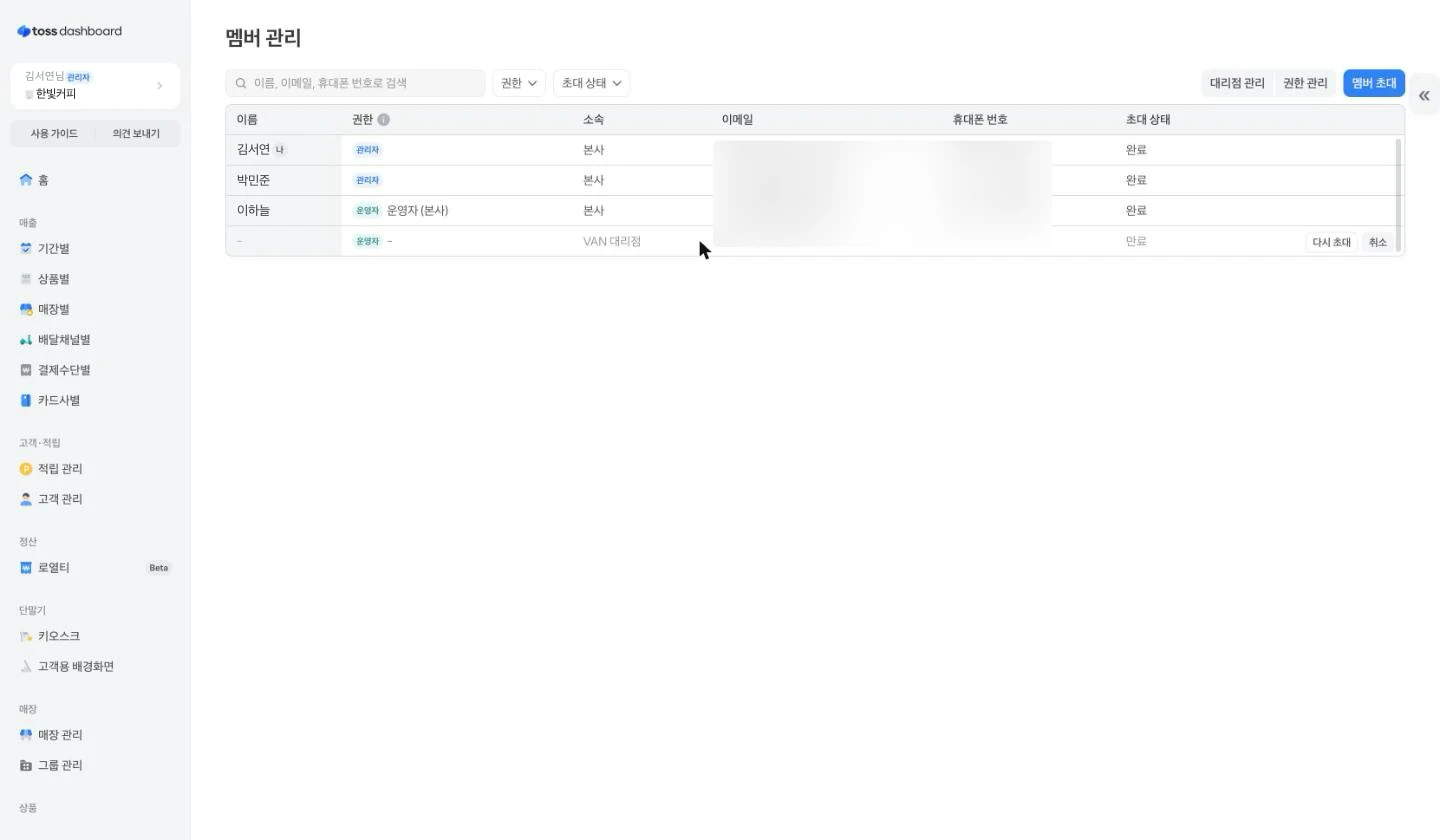Open the 초대 상태 filter dropdown
The image size is (1440, 840).
[591, 83]
